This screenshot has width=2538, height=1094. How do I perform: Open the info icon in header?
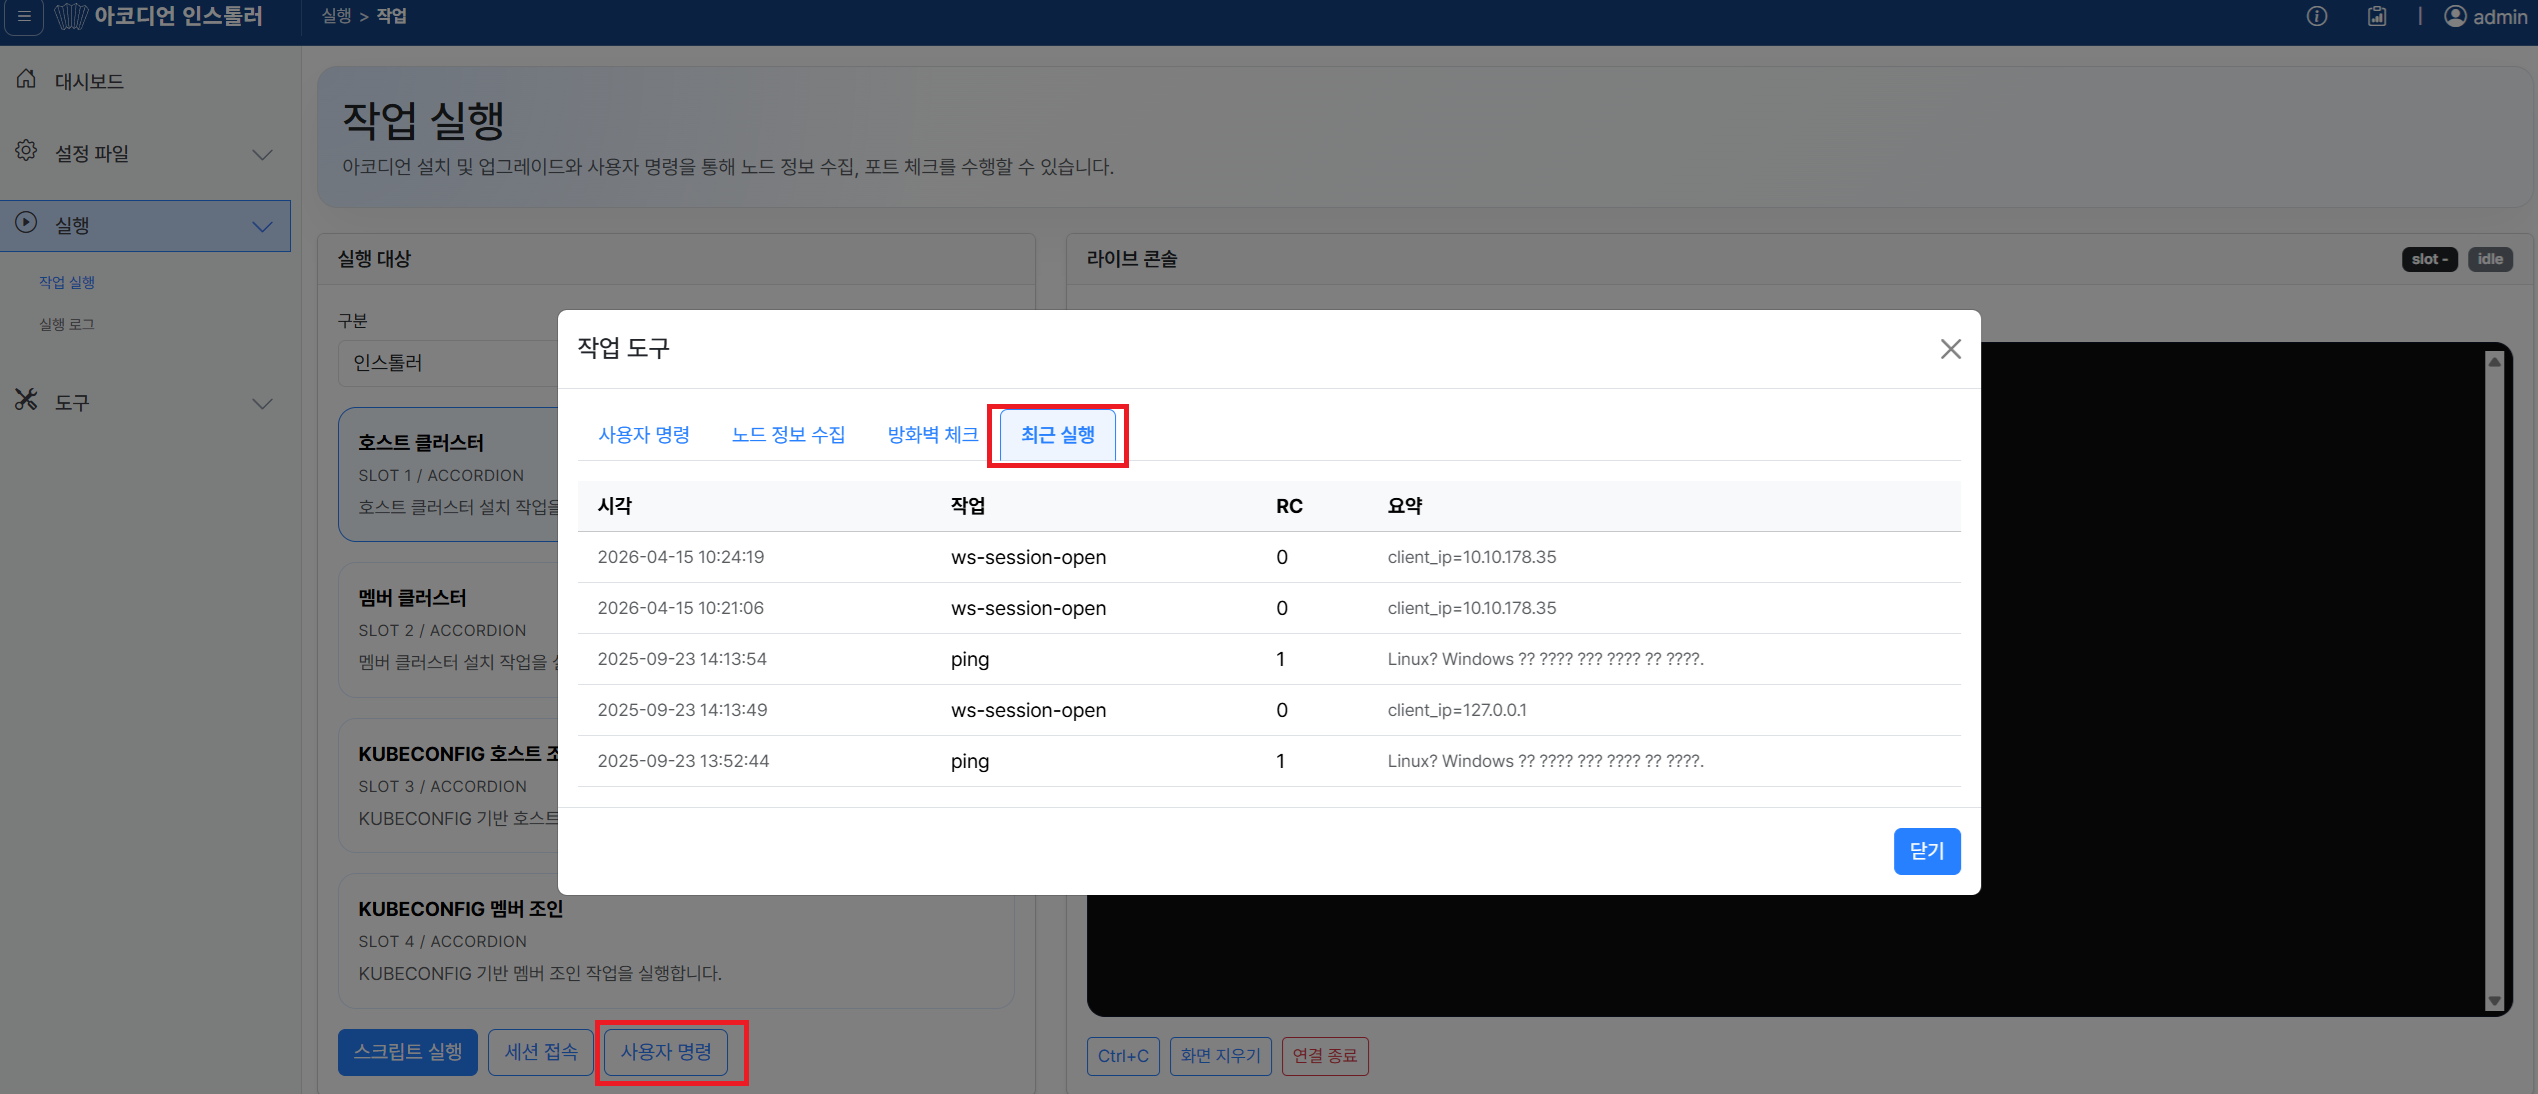pos(2317,17)
